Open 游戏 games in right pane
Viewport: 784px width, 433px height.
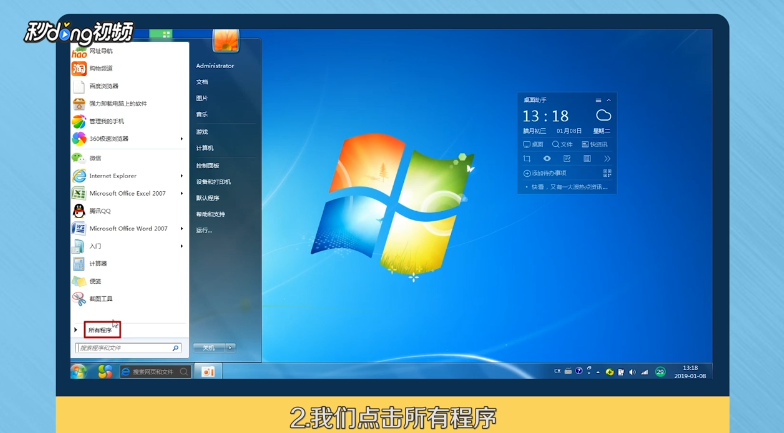(202, 132)
